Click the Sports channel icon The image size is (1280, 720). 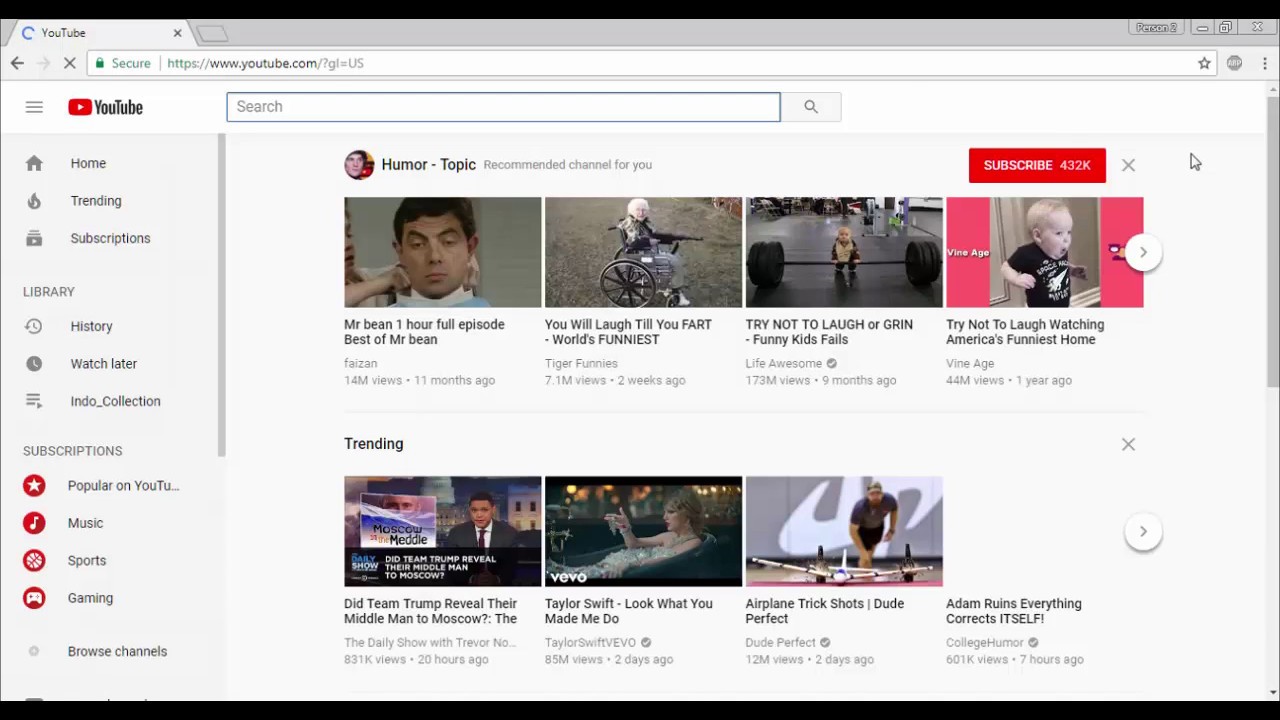tap(34, 560)
